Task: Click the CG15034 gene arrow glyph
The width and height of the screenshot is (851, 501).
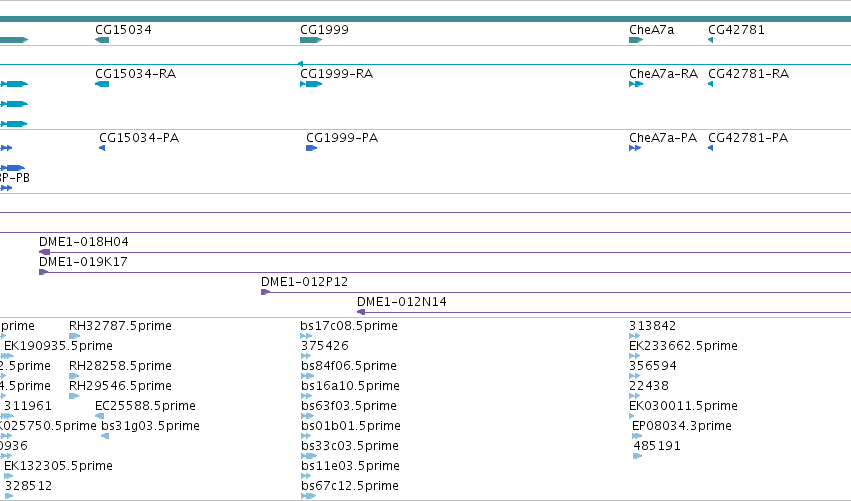Action: pos(102,40)
